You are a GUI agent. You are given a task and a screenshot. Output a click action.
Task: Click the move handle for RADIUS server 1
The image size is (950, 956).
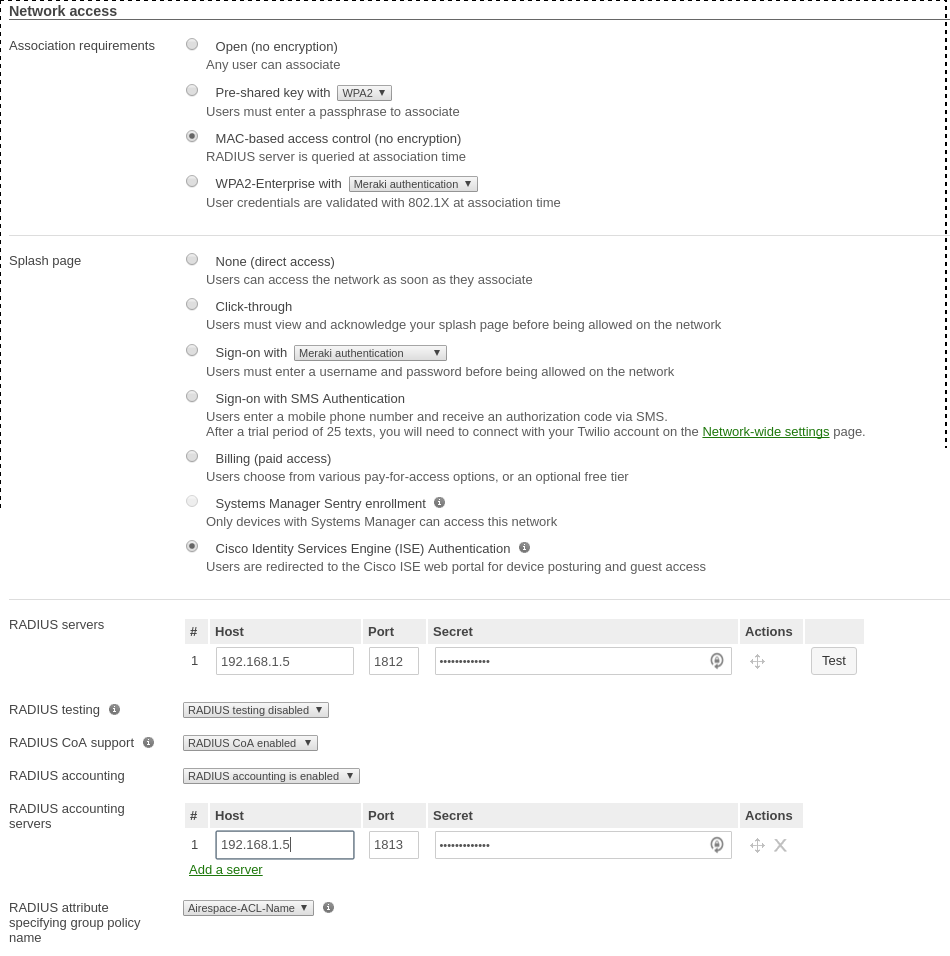757,661
